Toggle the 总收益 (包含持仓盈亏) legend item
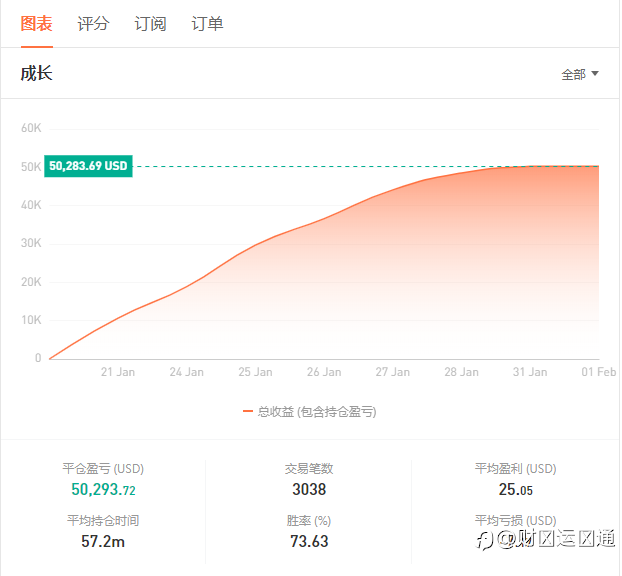The image size is (622, 576). tap(309, 412)
